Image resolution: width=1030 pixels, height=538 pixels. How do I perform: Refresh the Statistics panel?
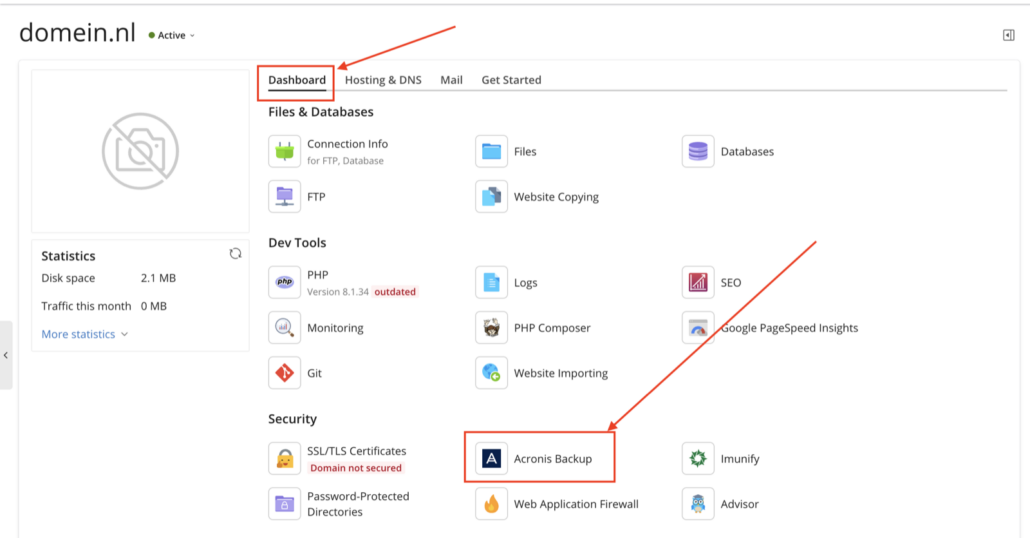[x=235, y=254]
